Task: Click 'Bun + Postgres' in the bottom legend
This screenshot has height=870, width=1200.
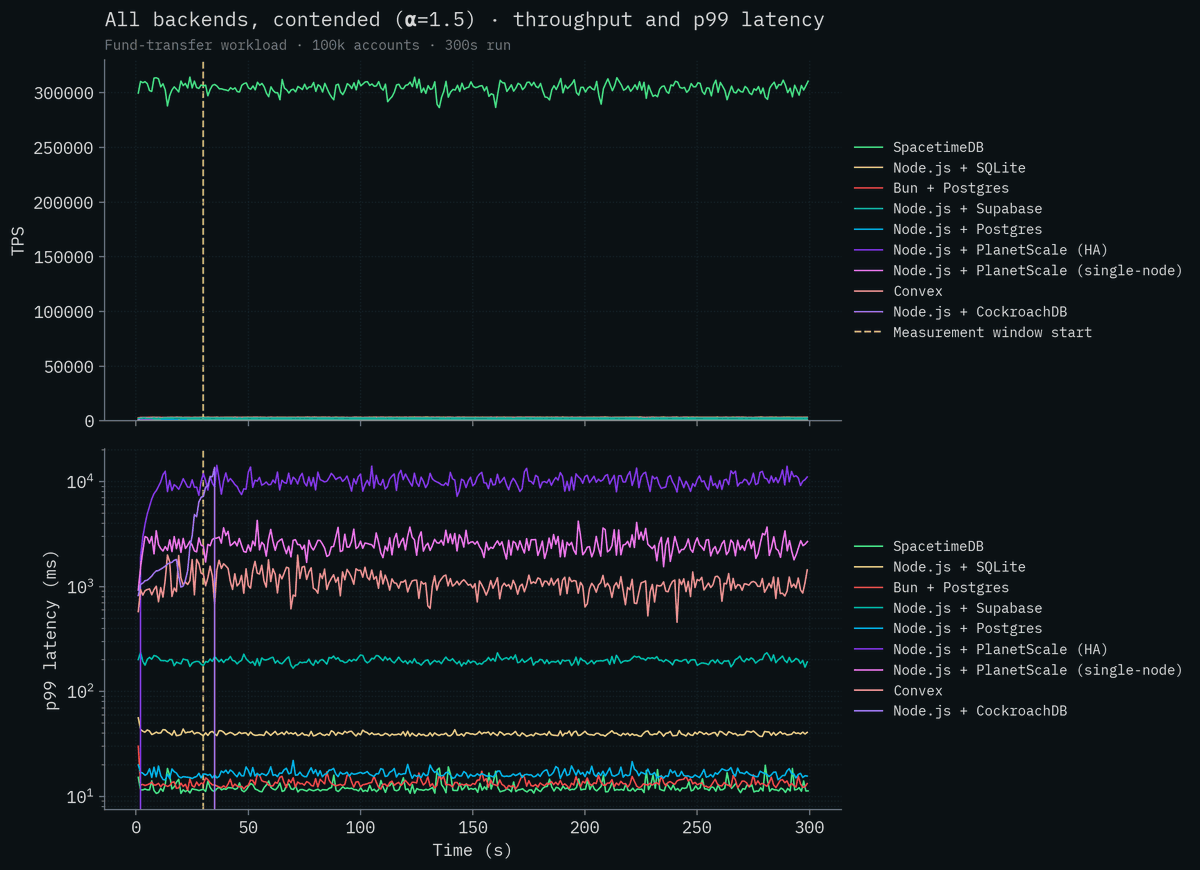Action: point(951,587)
